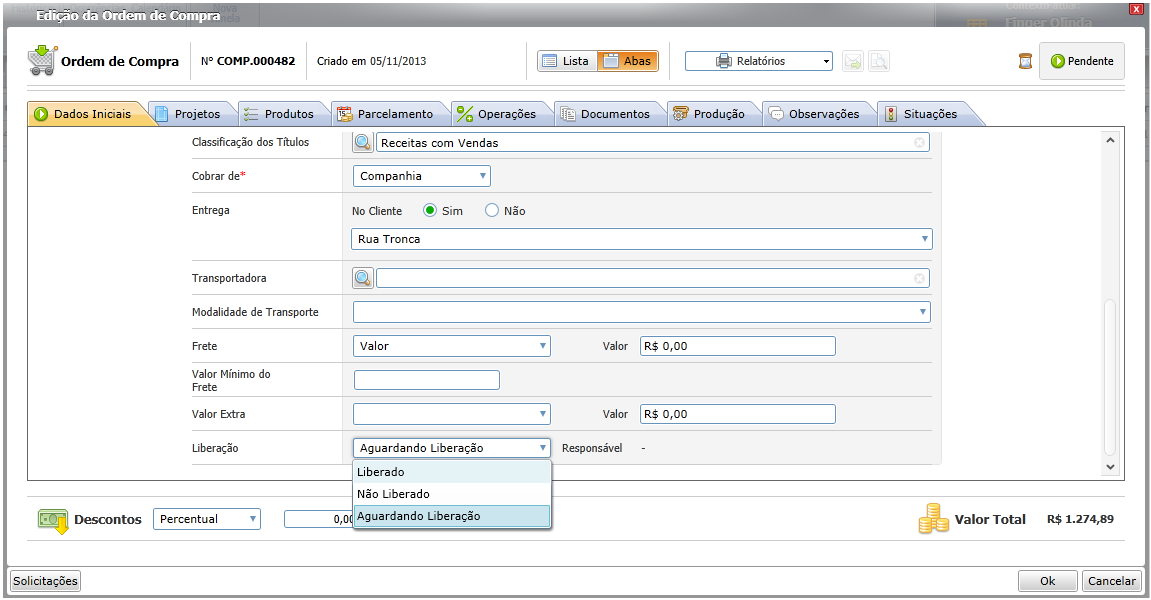Click the Valor Total amount R$ 1.274,89
Image resolution: width=1151 pixels, height=600 pixels.
pyautogui.click(x=1081, y=519)
